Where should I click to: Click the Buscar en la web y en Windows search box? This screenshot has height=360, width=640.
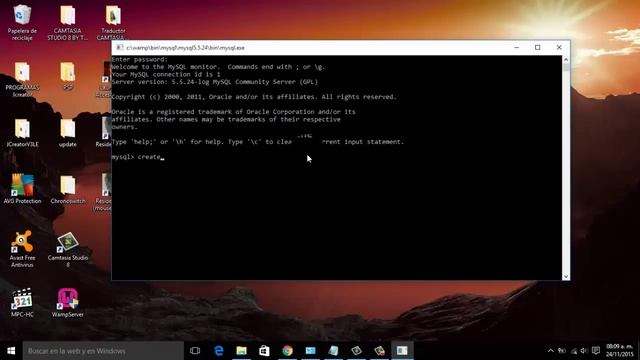pyautogui.click(x=103, y=351)
